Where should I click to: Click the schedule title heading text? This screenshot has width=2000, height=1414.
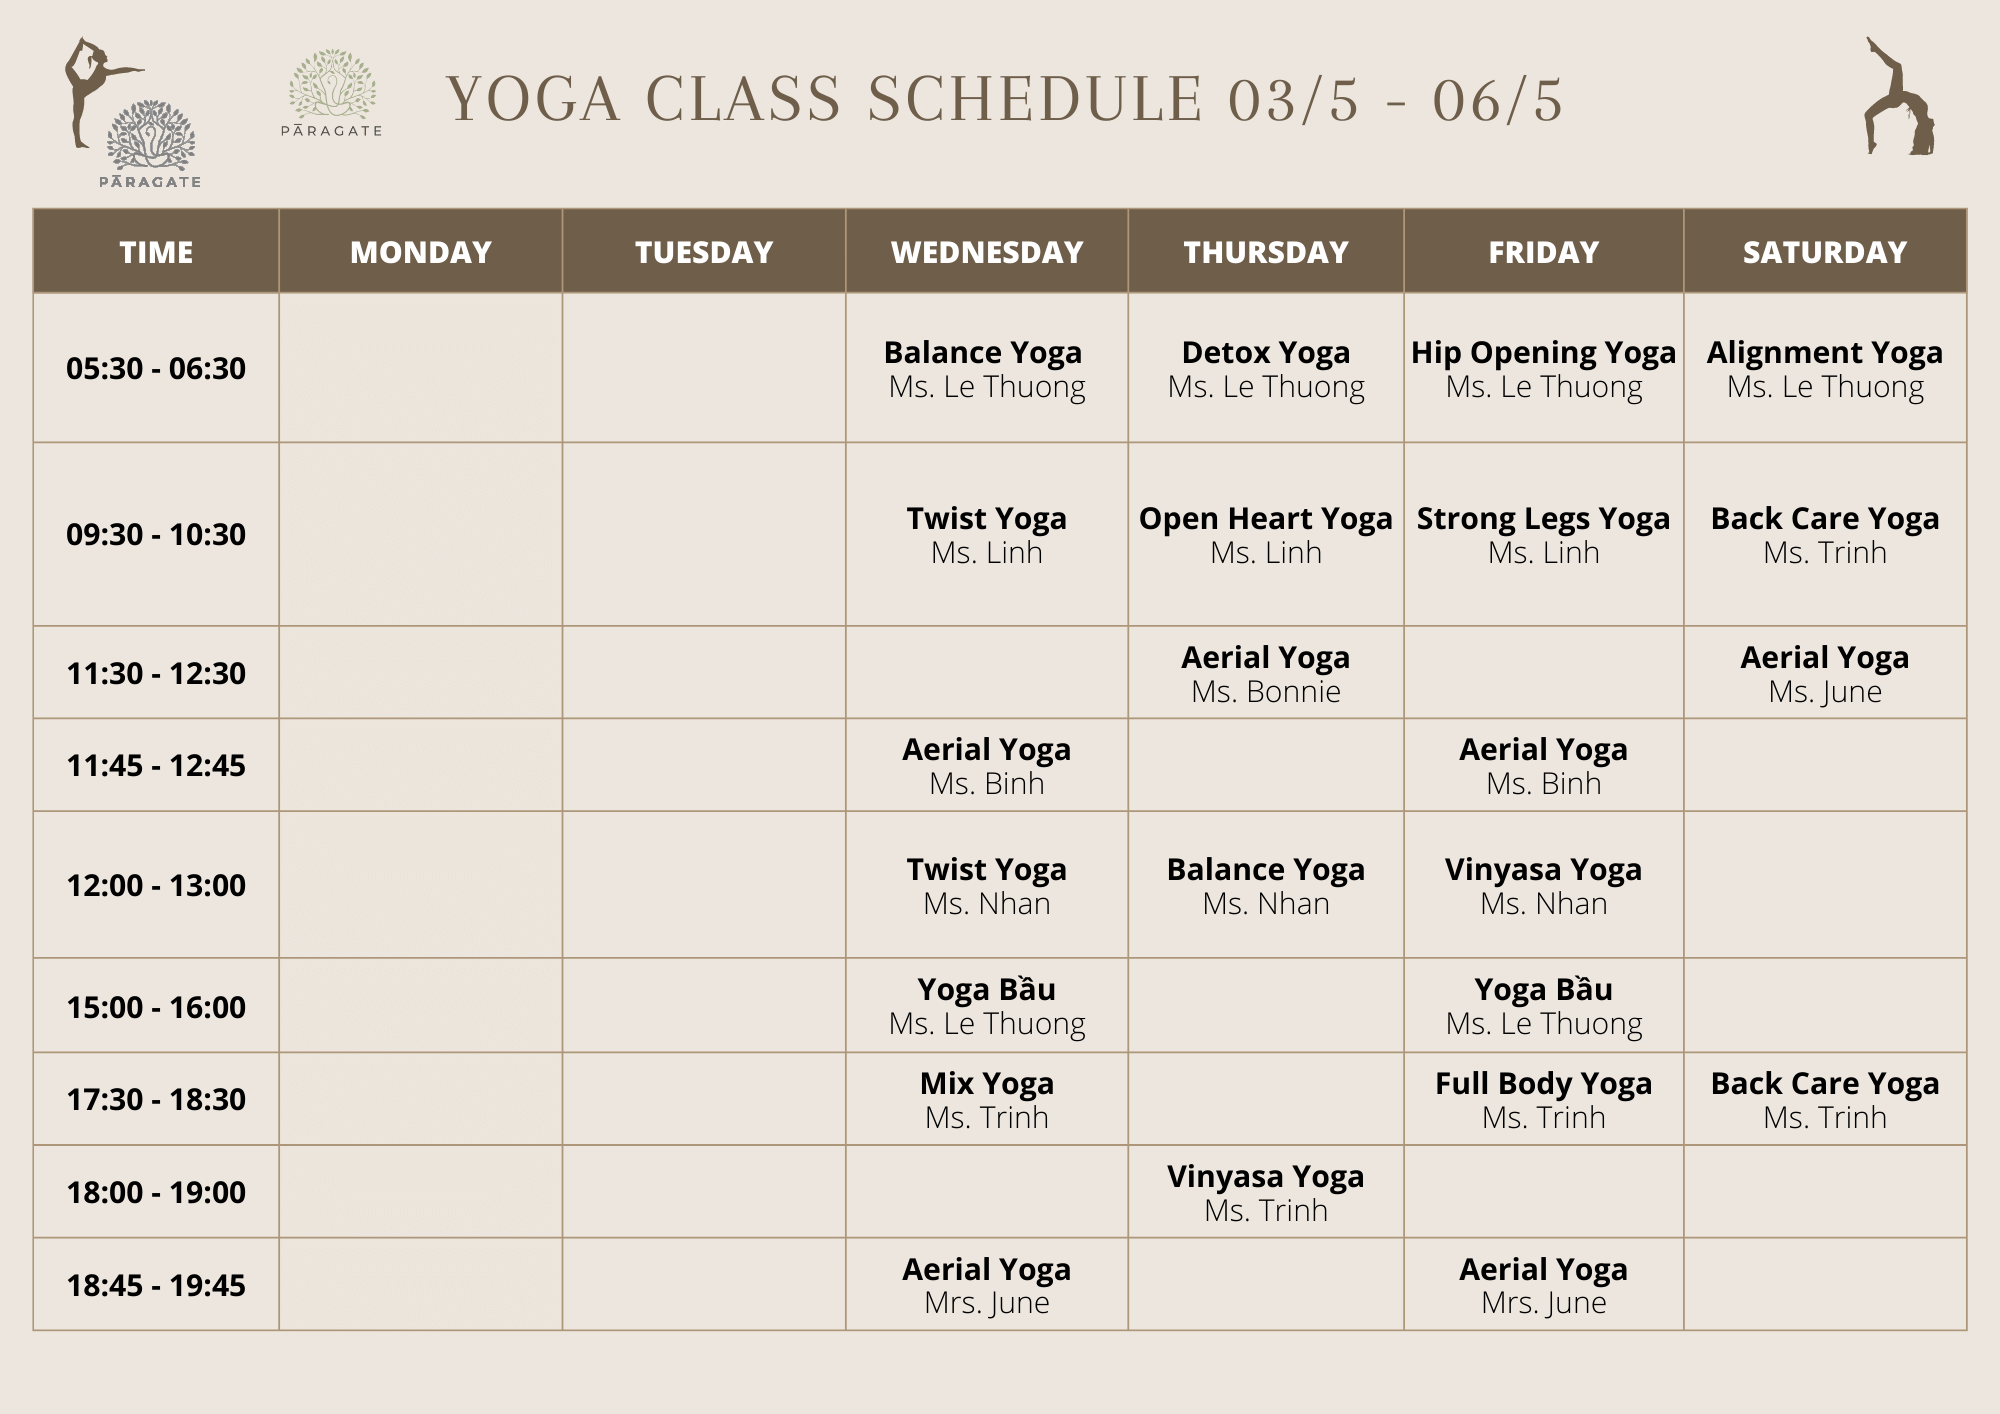pyautogui.click(x=1004, y=100)
